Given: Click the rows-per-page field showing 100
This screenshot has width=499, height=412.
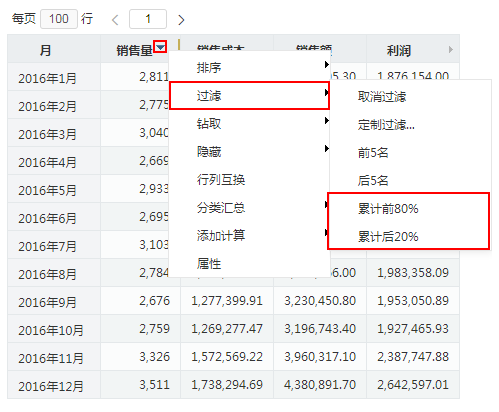Looking at the screenshot, I should (59, 19).
